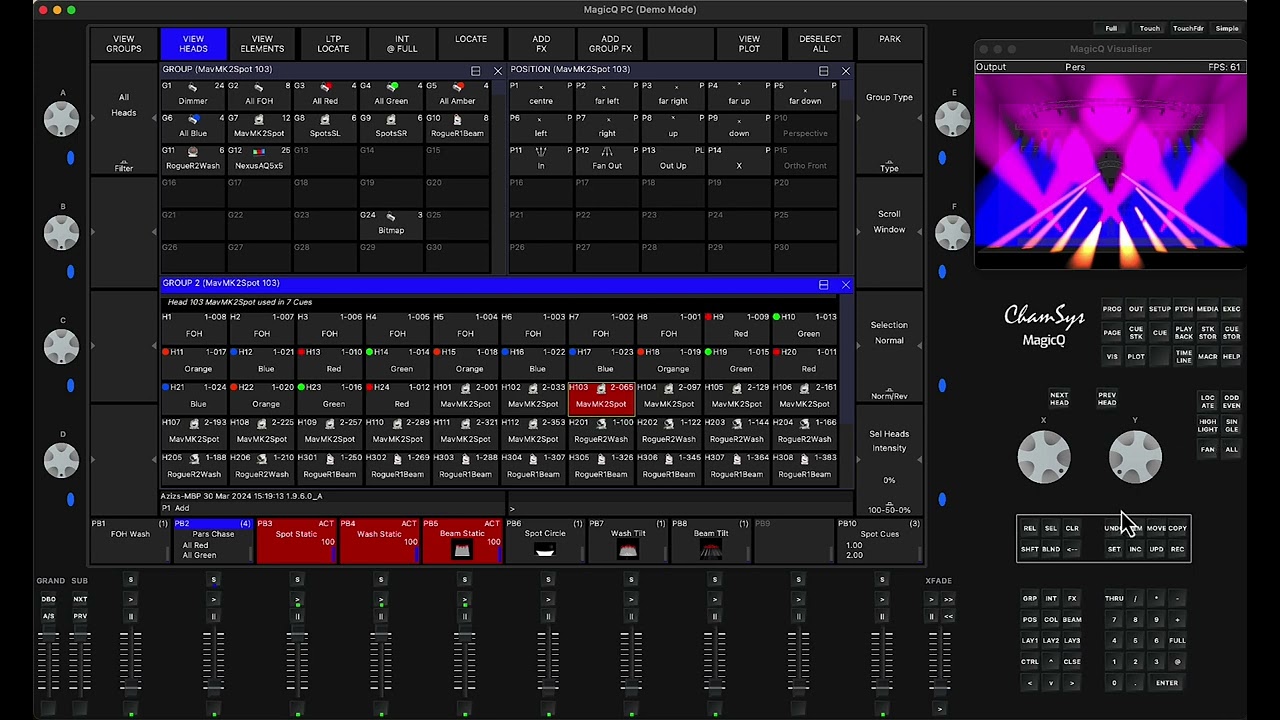Image resolution: width=1280 pixels, height=720 pixels.
Task: Select the All Green group G4
Action: click(x=391, y=94)
